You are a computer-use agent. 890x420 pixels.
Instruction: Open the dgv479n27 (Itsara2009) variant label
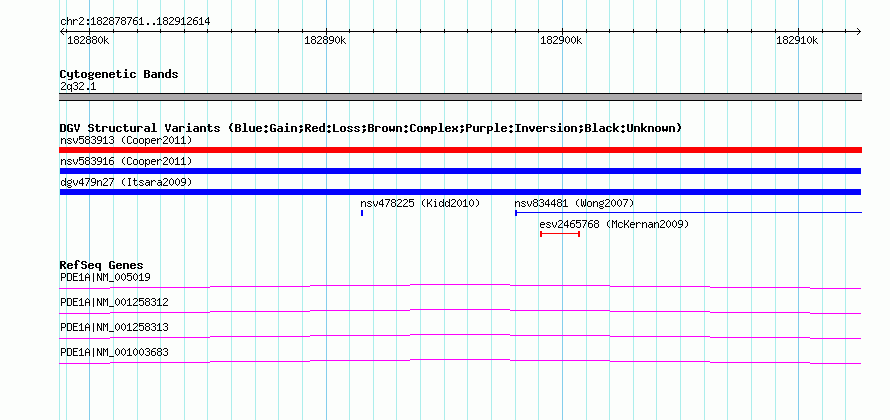pos(126,183)
